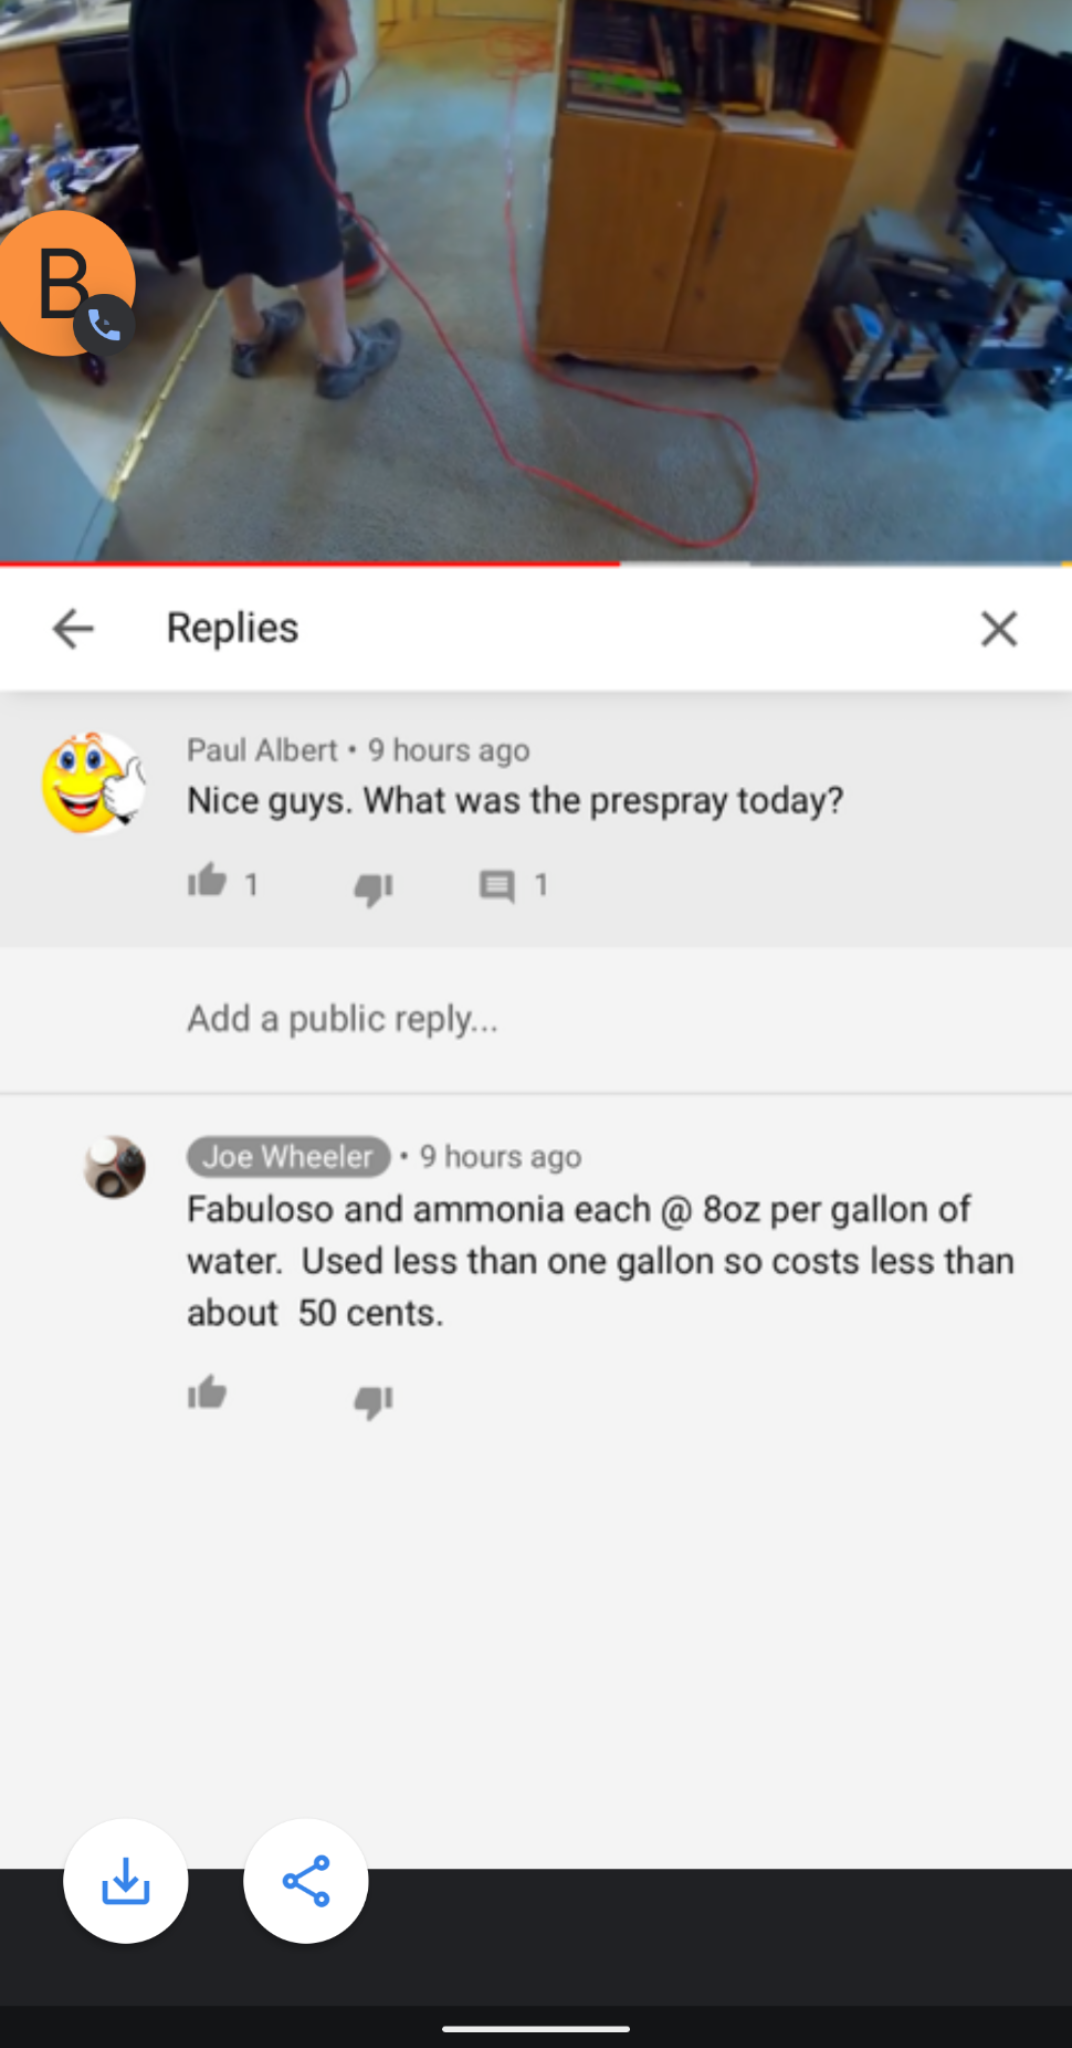Viewport: 1072px width, 2048px height.
Task: Go back using the Replies arrow
Action: point(73,629)
